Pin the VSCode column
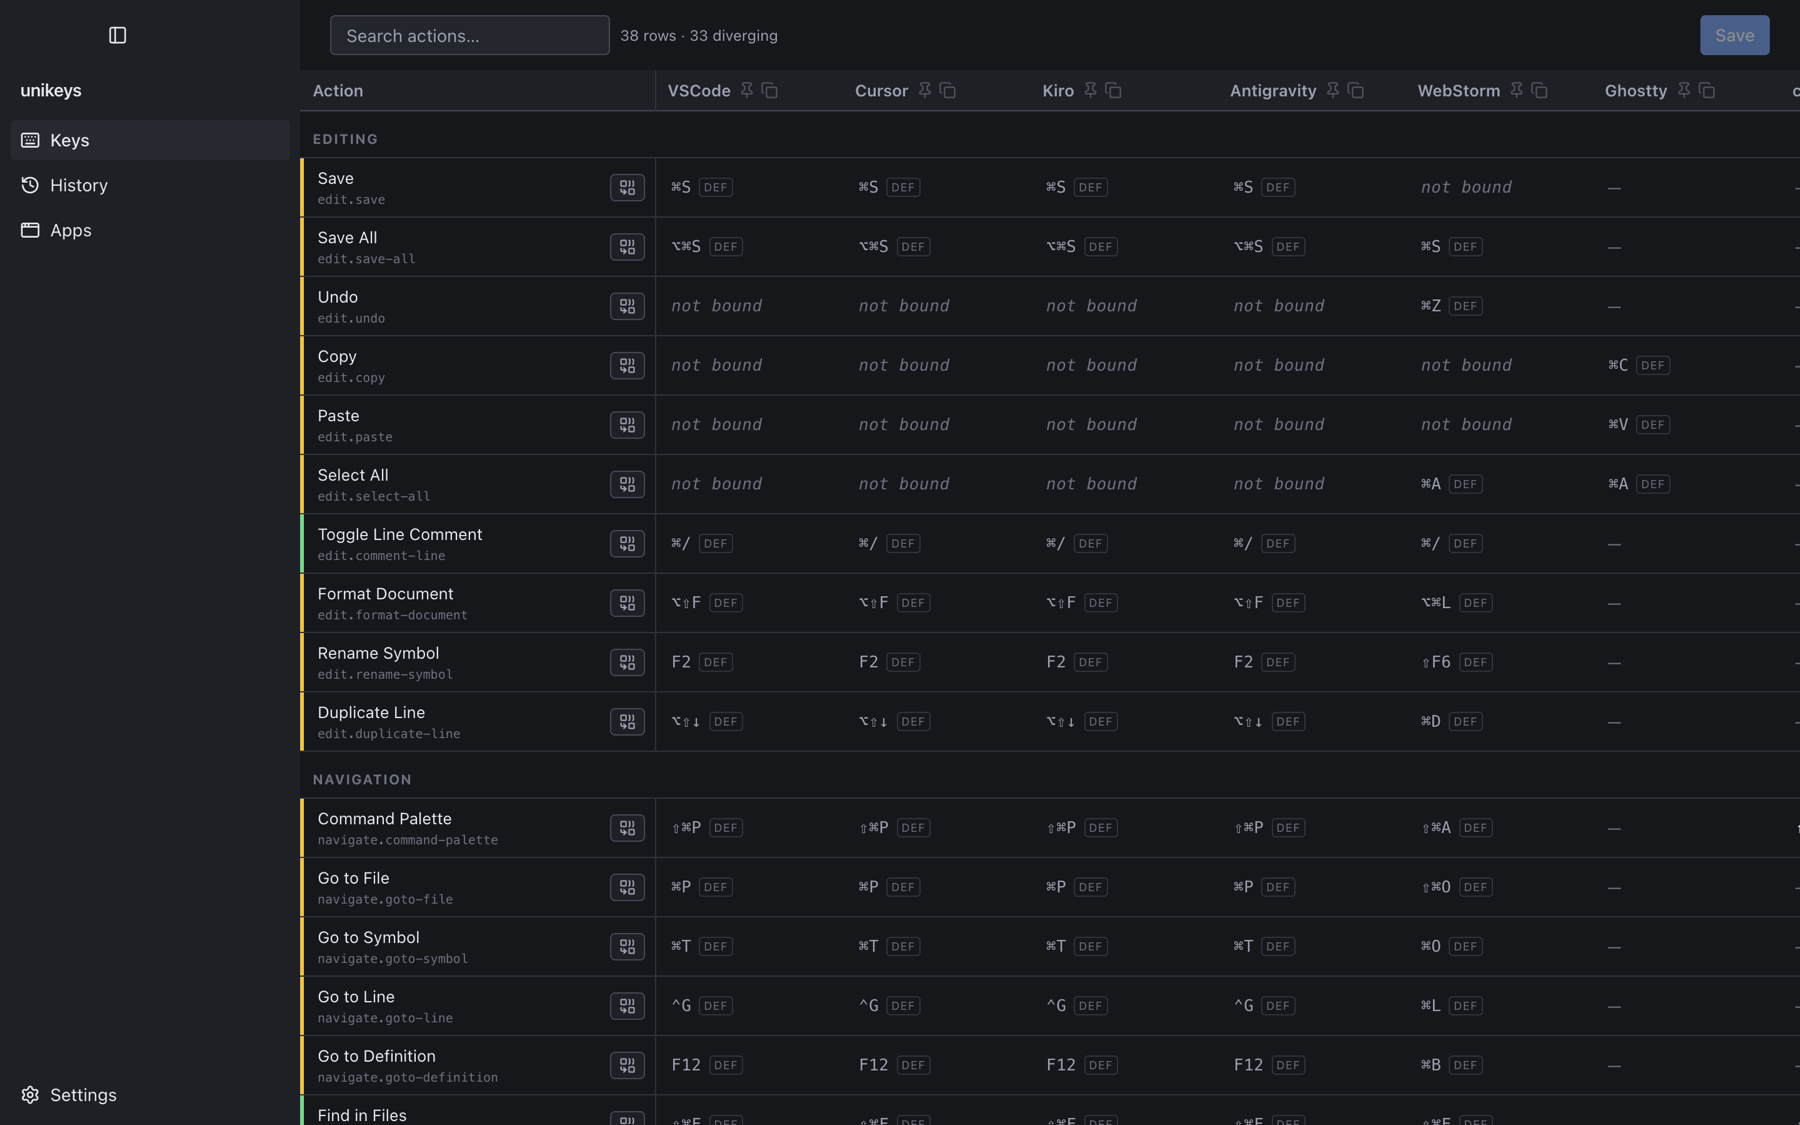This screenshot has width=1800, height=1125. coord(747,90)
